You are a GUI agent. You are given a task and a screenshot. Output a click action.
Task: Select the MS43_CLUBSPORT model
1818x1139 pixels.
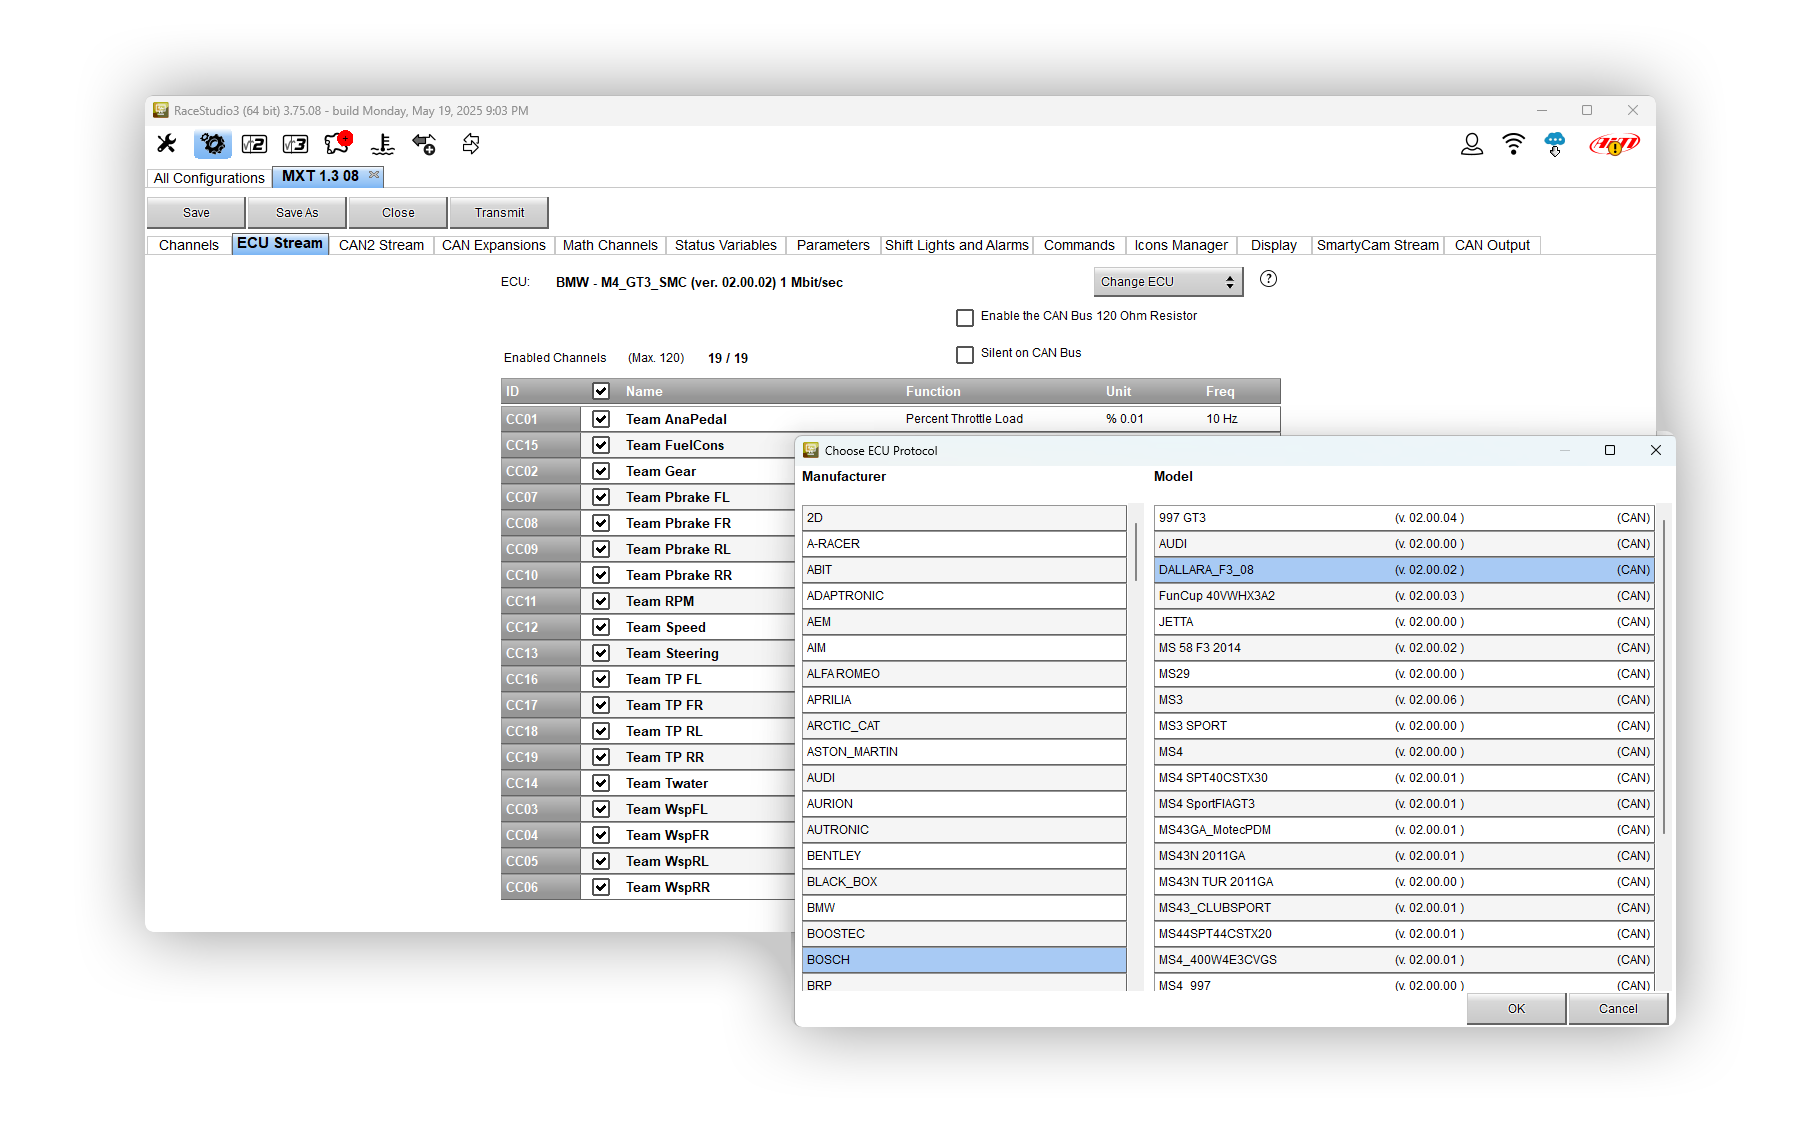coord(1404,908)
